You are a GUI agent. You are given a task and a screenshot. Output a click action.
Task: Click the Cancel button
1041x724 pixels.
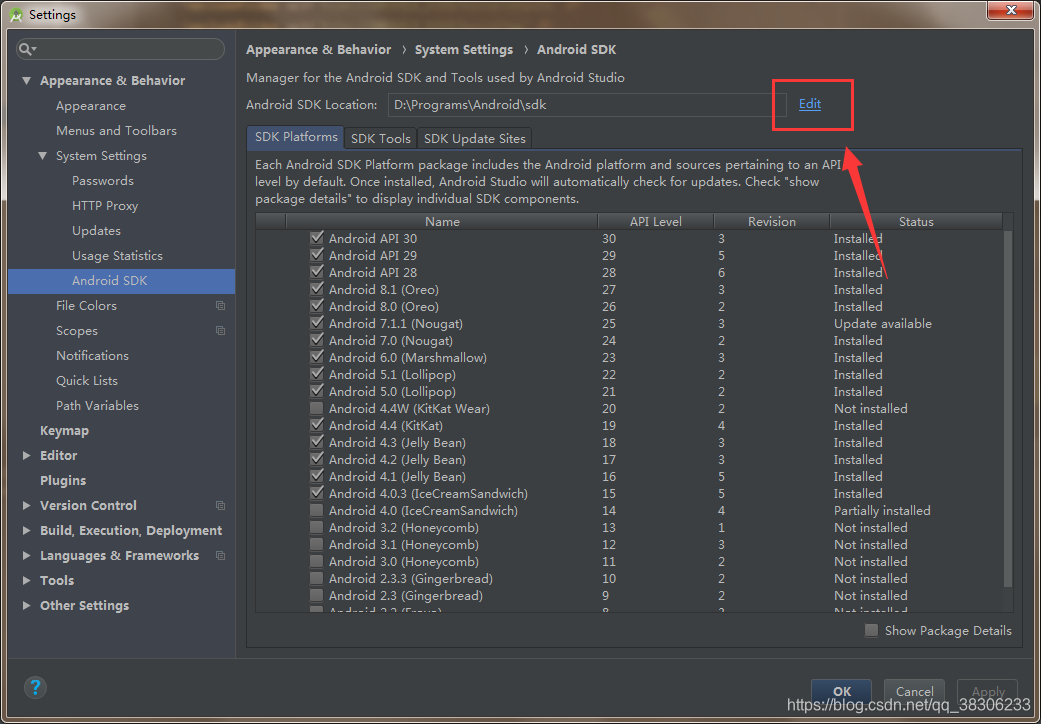coord(914,691)
